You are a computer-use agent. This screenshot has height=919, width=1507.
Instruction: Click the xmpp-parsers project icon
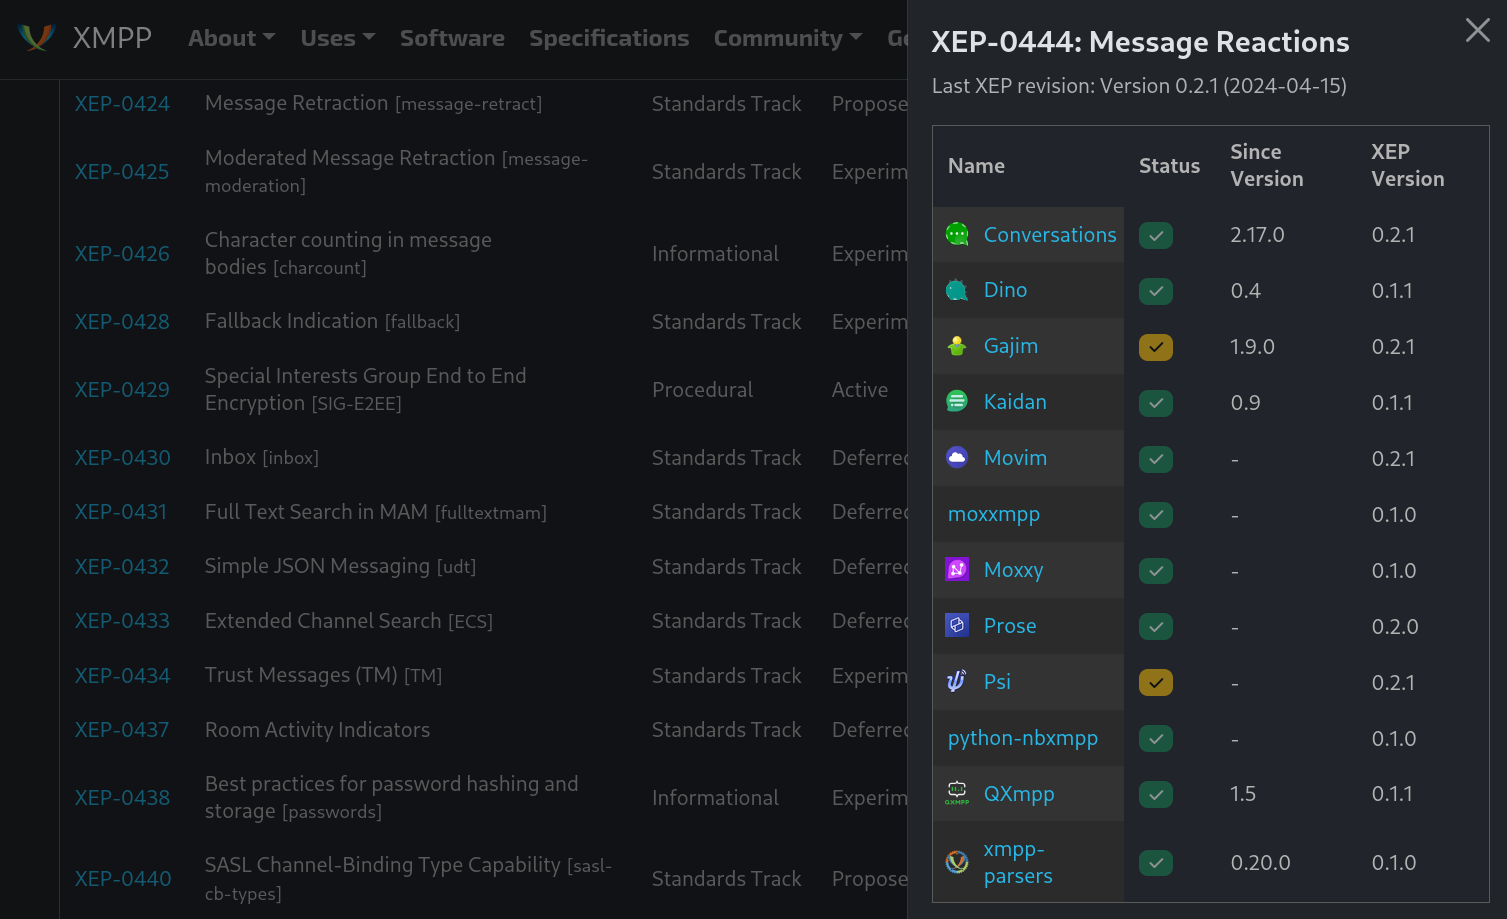tap(957, 861)
